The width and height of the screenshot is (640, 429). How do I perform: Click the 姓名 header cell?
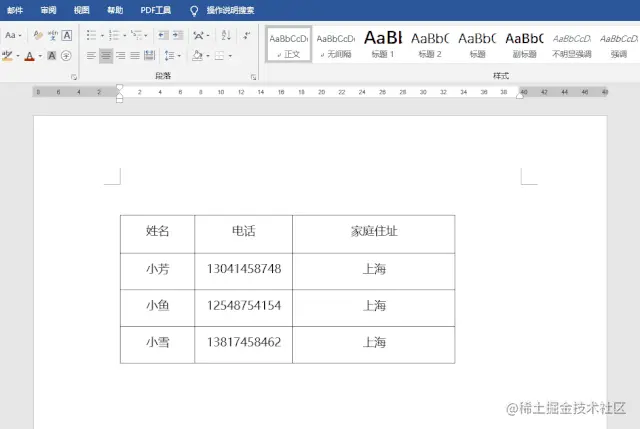[158, 234]
